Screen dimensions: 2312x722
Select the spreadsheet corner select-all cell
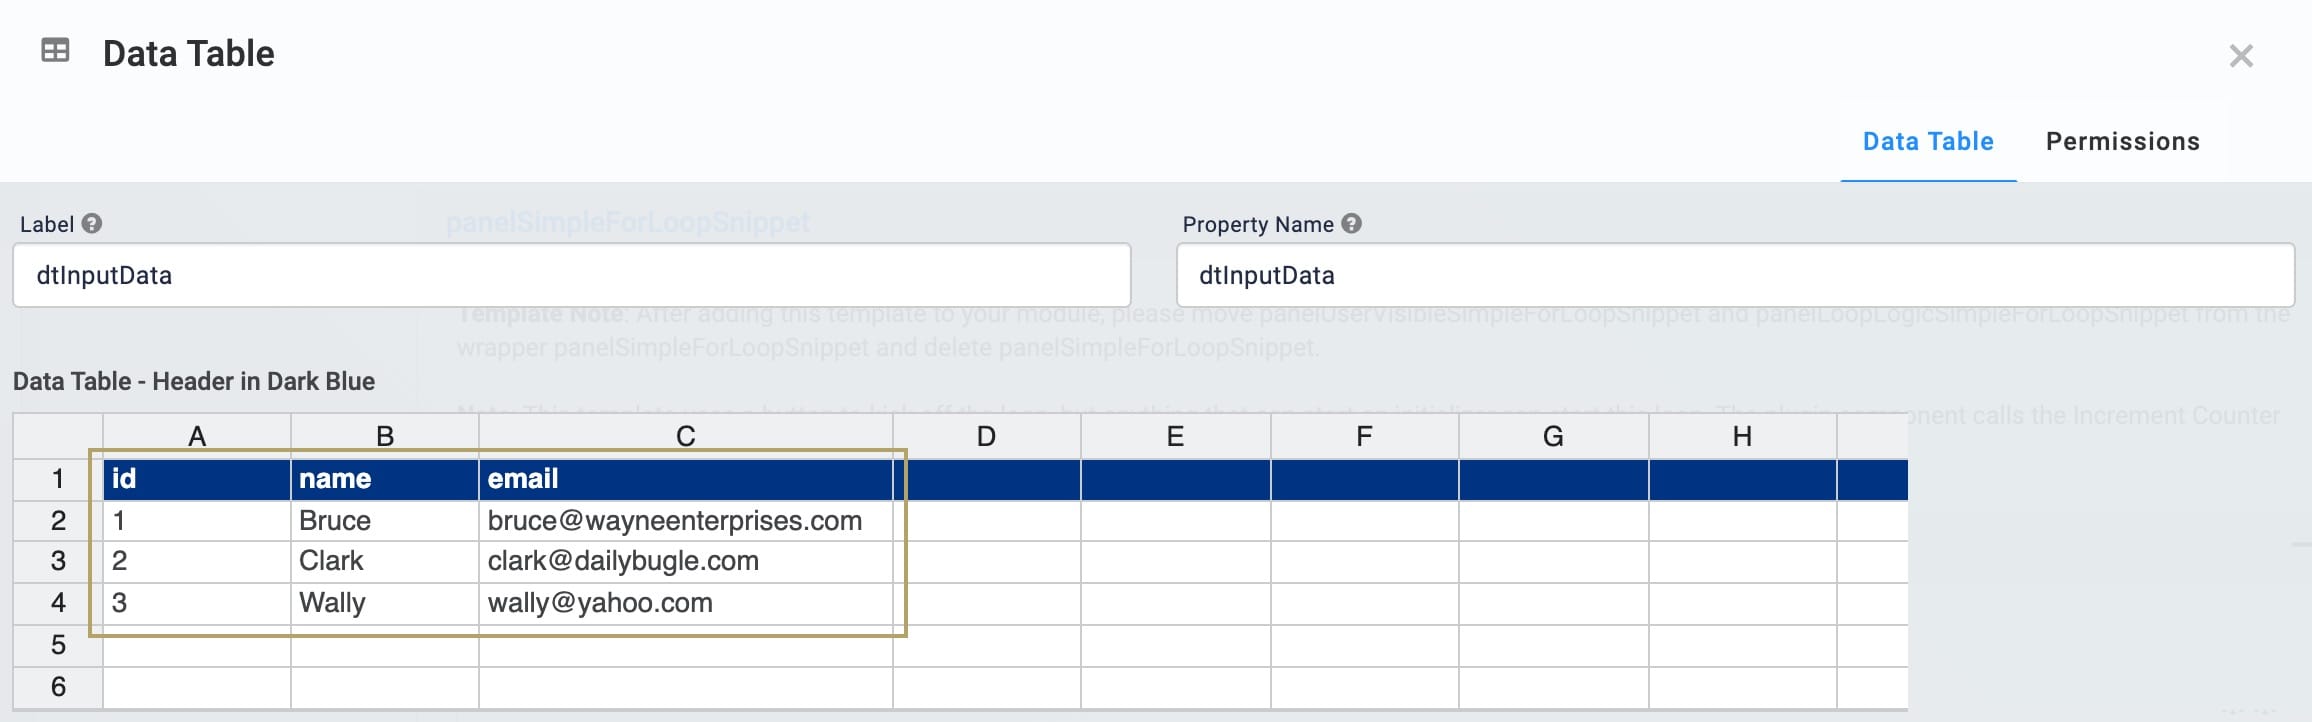tap(58, 436)
